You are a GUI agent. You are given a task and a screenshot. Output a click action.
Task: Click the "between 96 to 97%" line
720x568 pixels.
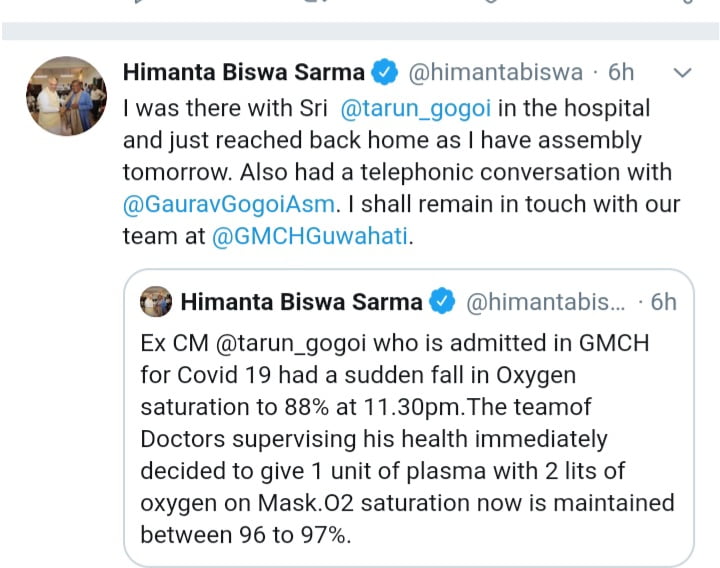click(x=245, y=534)
